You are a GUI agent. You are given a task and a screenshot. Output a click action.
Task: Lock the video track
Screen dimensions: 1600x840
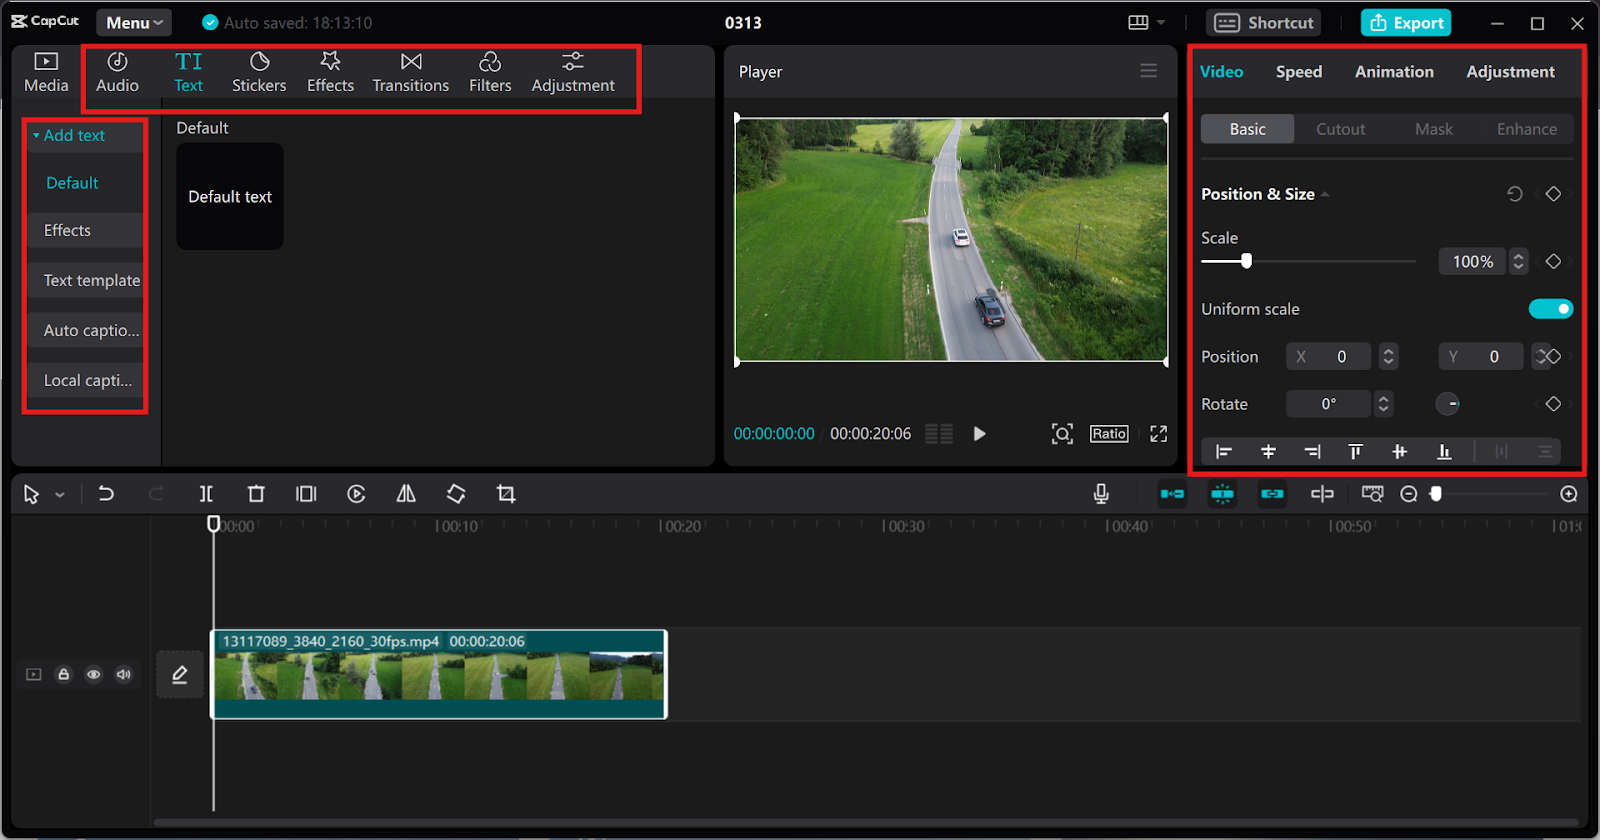63,675
